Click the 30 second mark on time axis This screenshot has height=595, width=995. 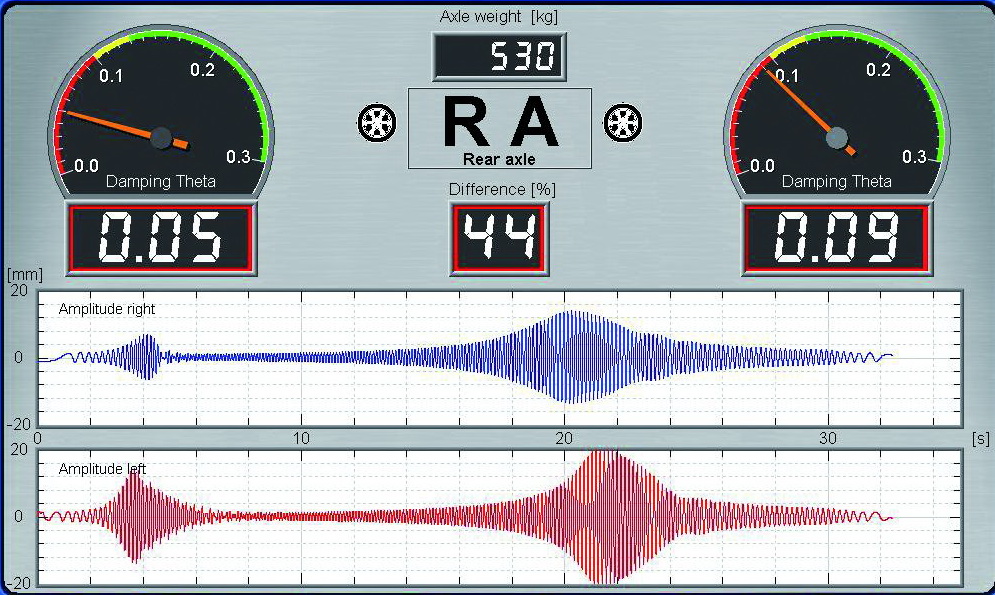(x=827, y=438)
